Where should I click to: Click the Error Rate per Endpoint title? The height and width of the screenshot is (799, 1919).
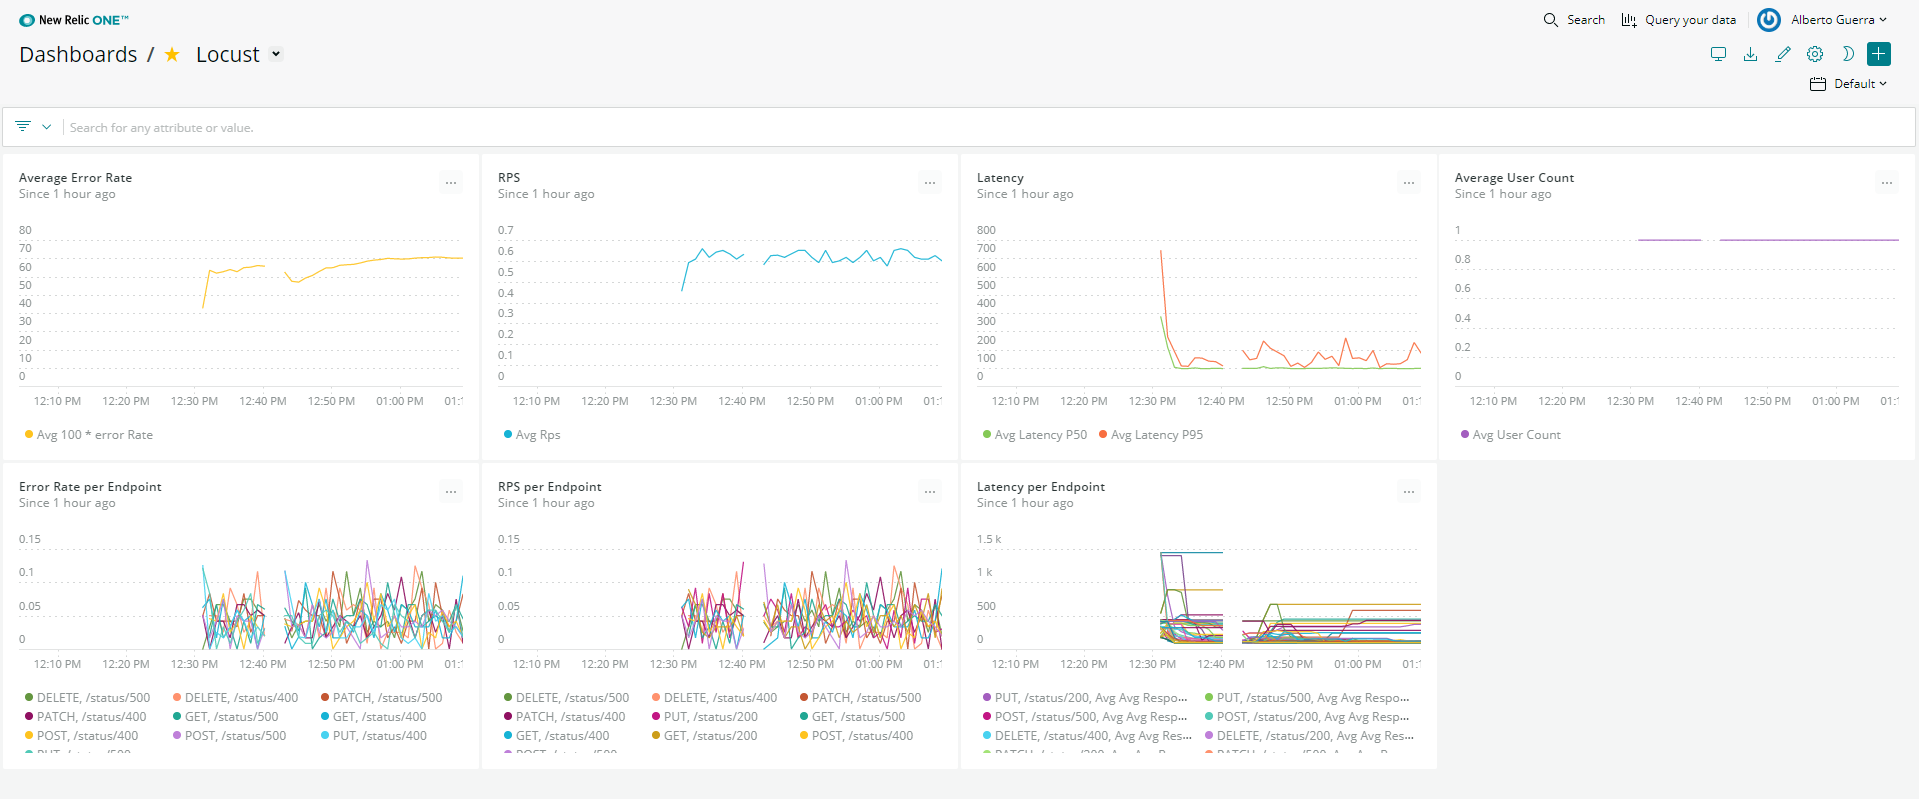[x=90, y=487]
